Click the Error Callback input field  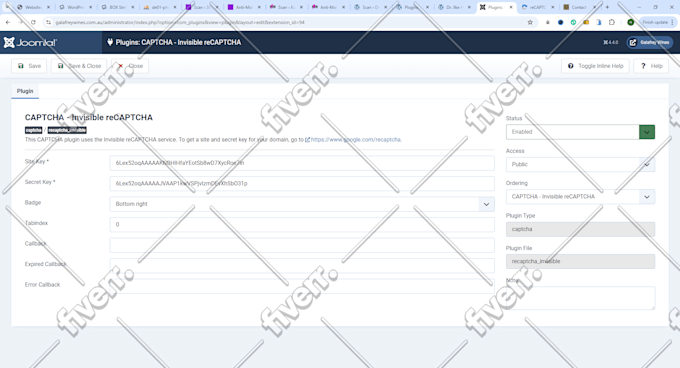(302, 286)
